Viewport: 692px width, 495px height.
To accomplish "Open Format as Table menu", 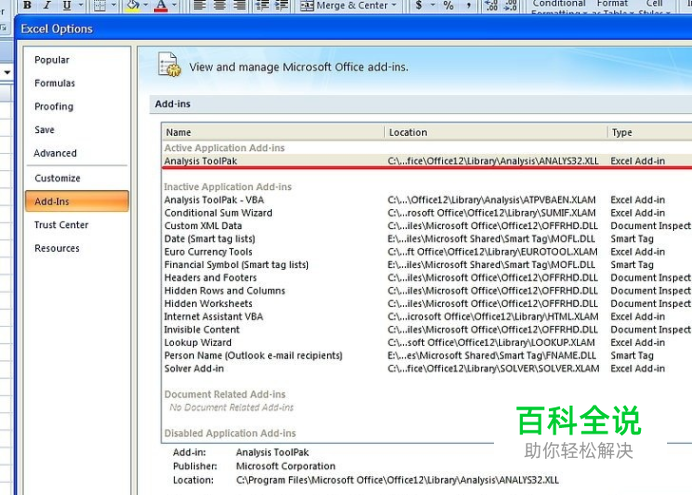I will (x=613, y=7).
